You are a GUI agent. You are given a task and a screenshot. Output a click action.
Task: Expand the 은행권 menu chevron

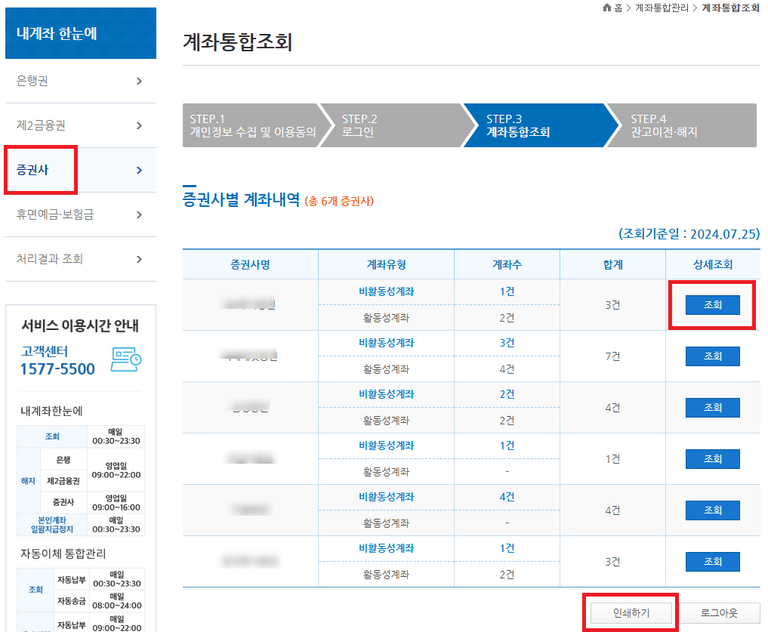click(x=139, y=81)
